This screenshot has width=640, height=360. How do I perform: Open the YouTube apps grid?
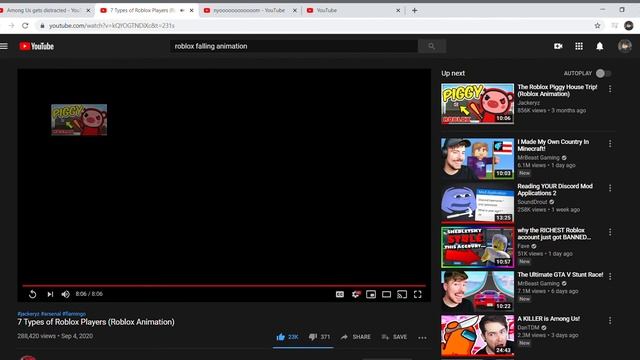(579, 46)
